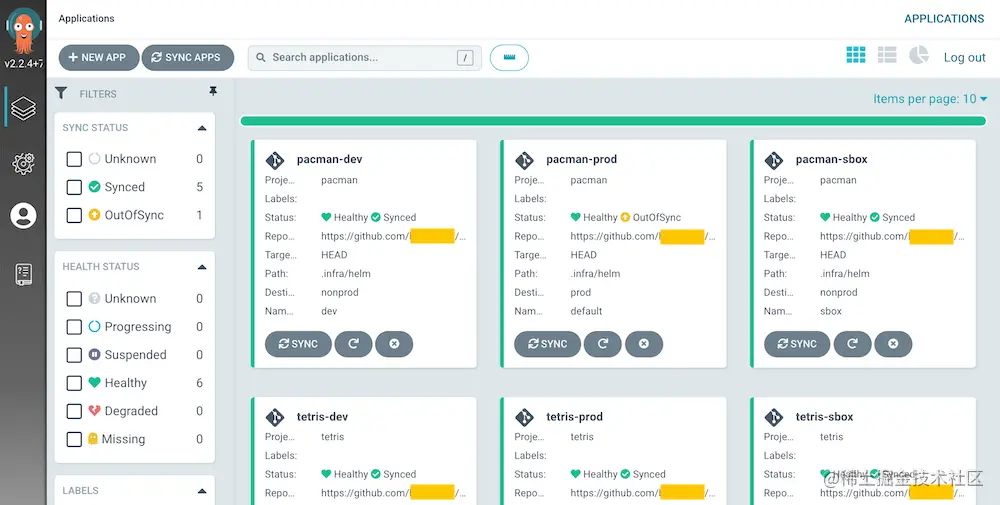Create a new app
Screen dimensions: 1000x505
point(99,57)
